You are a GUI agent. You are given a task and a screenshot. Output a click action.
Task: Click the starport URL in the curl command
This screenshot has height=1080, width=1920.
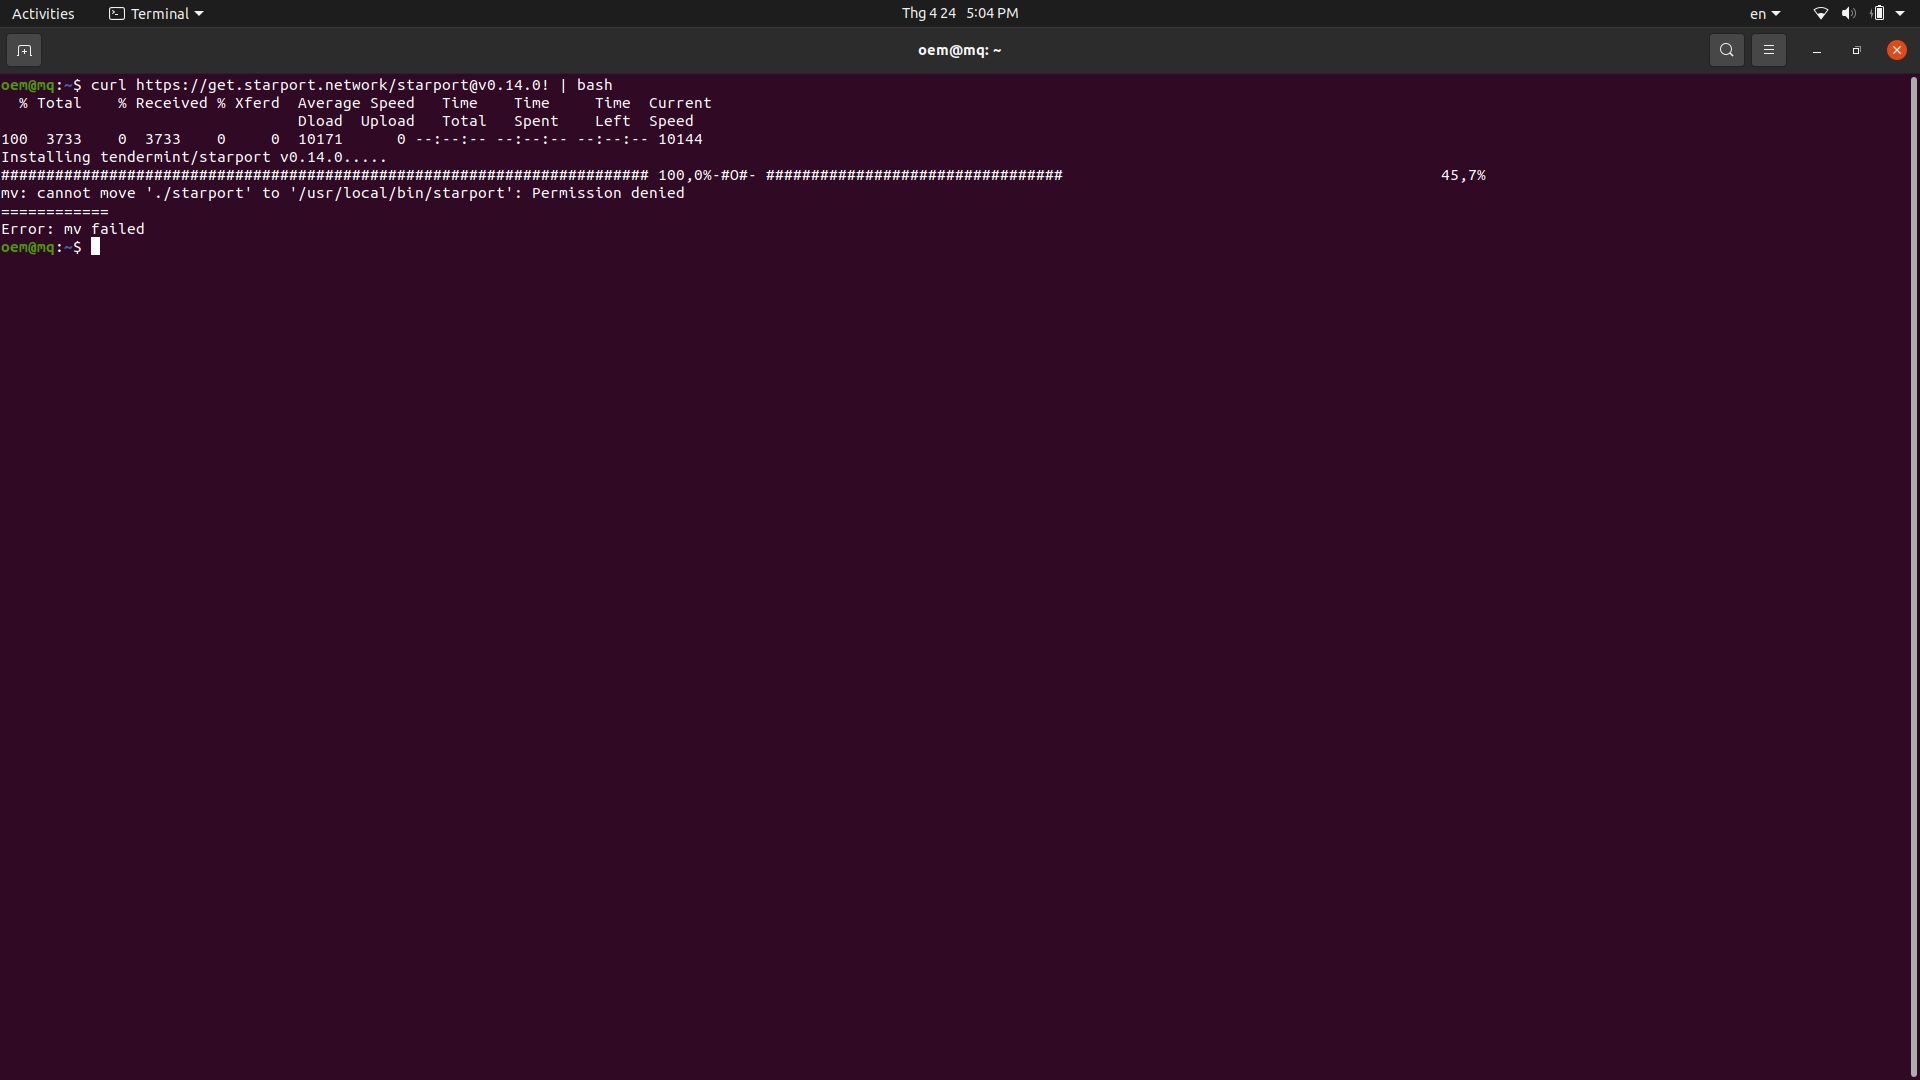(x=342, y=85)
